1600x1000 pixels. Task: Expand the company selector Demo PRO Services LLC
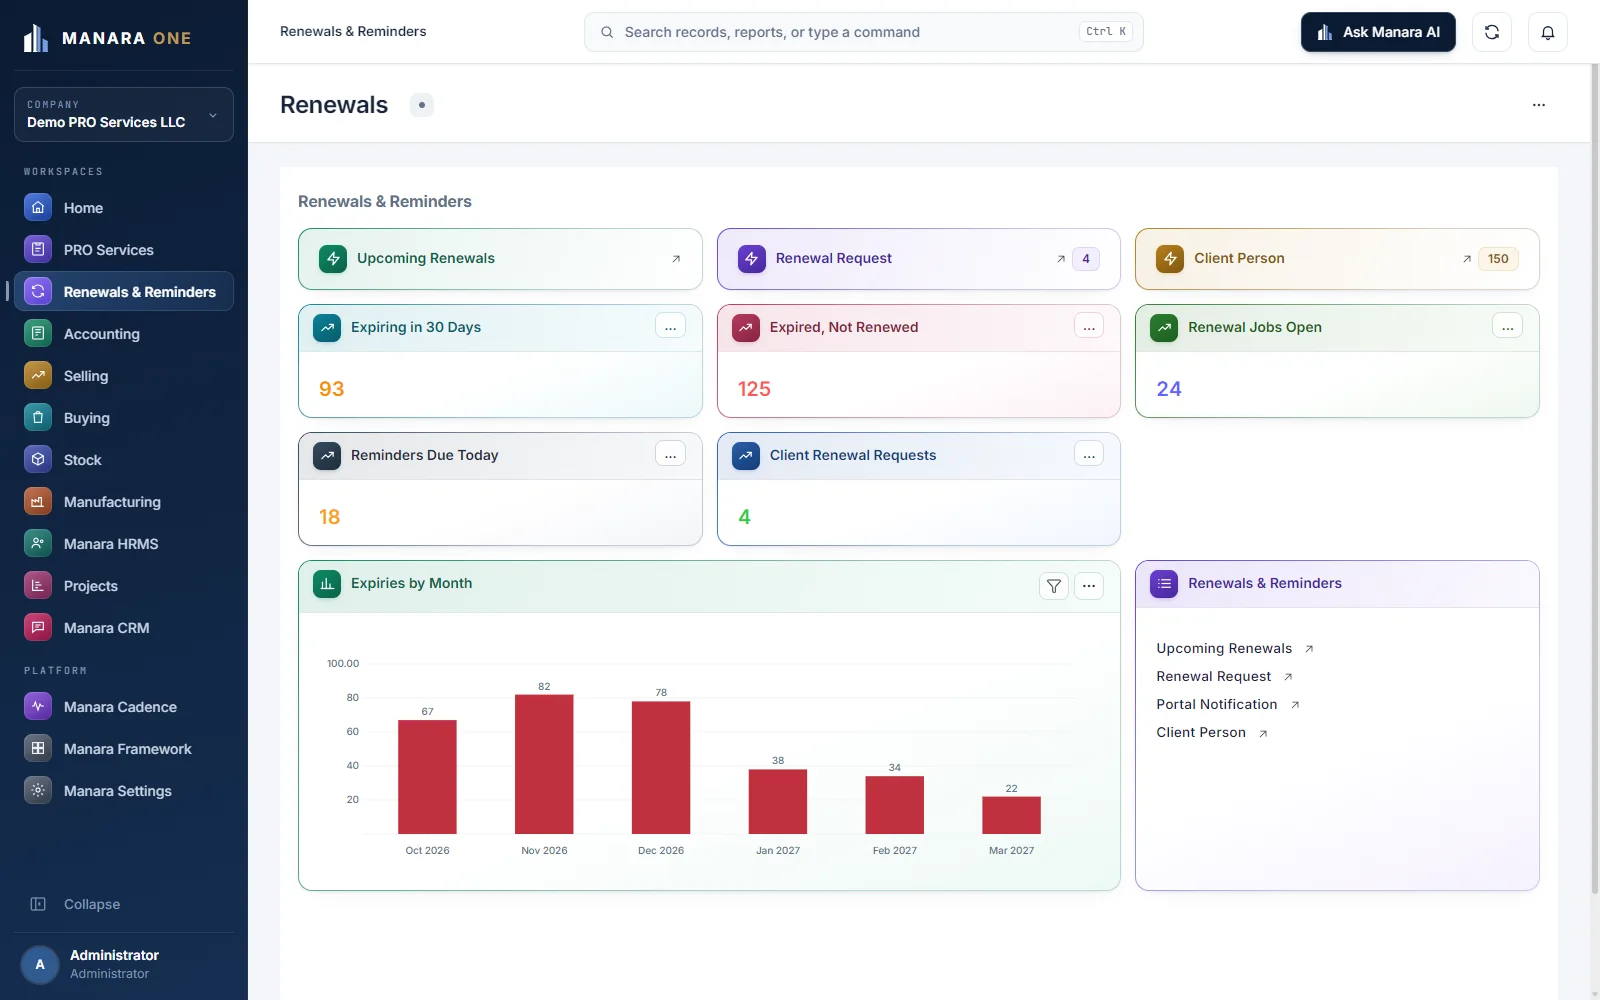(124, 114)
